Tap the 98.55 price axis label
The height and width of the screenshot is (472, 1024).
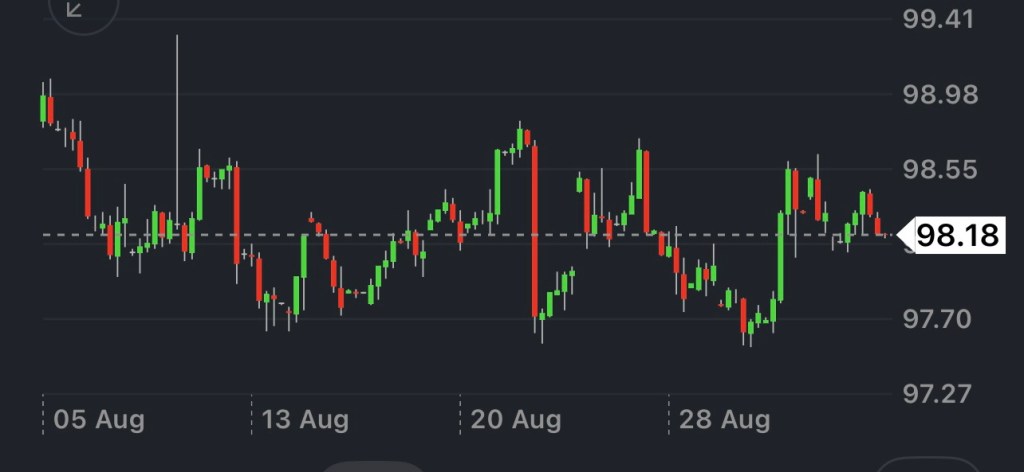[x=937, y=169]
